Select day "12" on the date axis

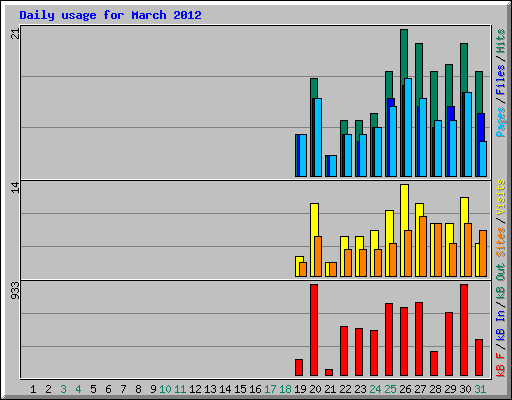coord(195,389)
